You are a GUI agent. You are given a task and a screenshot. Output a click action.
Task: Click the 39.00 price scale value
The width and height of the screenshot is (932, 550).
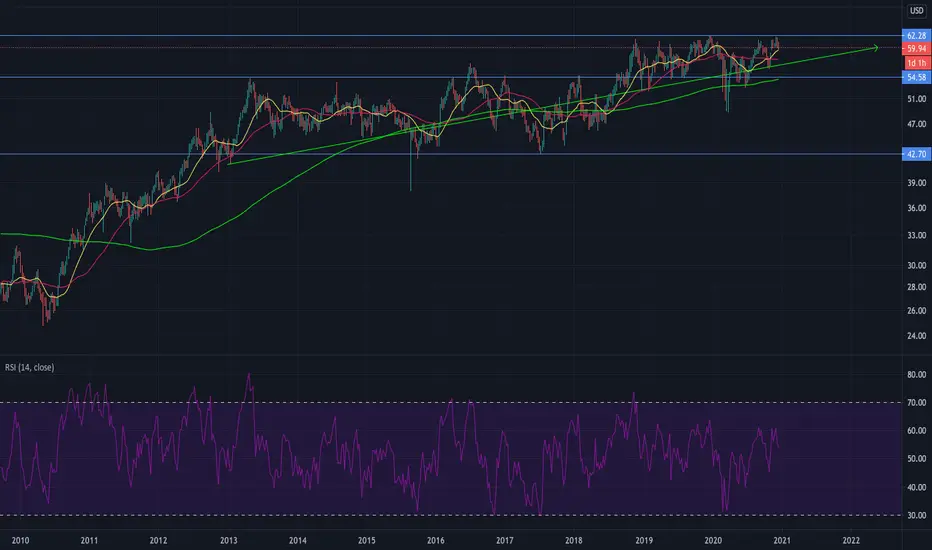917,183
